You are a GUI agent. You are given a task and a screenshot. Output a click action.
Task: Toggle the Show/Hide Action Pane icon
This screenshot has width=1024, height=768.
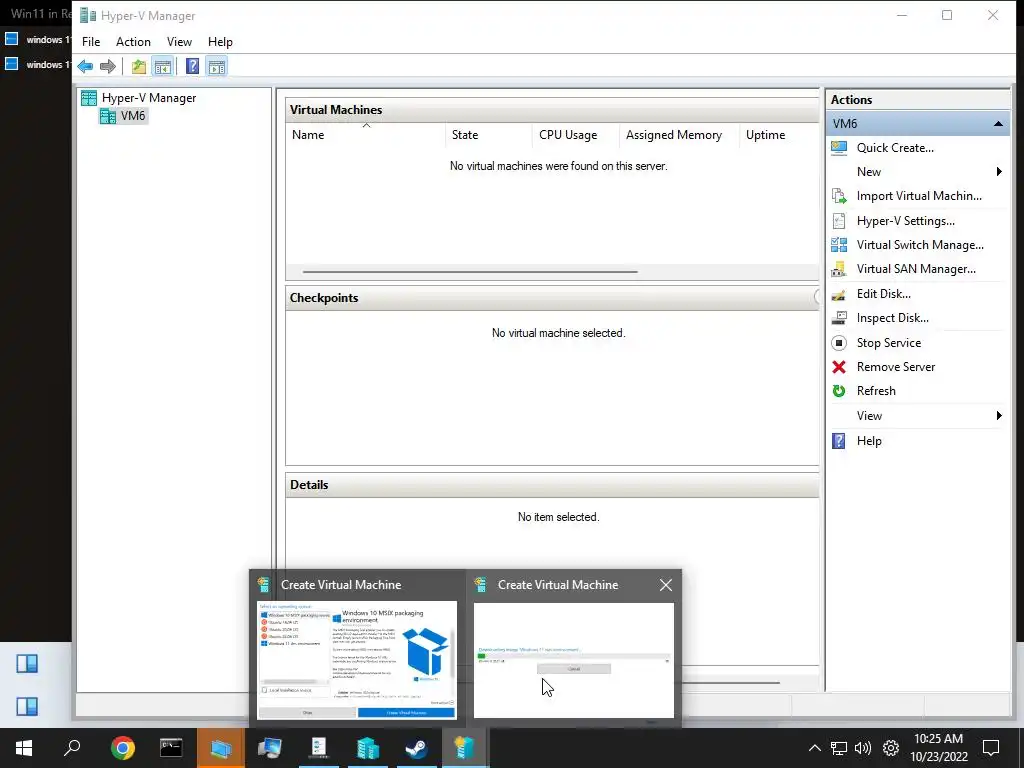217,67
